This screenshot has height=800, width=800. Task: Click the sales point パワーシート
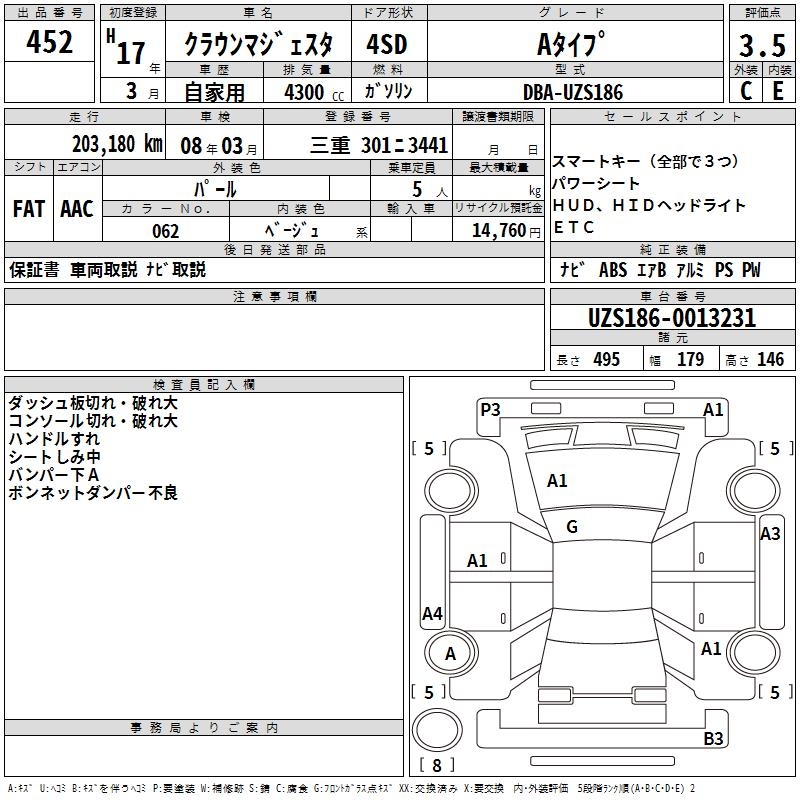[596, 183]
